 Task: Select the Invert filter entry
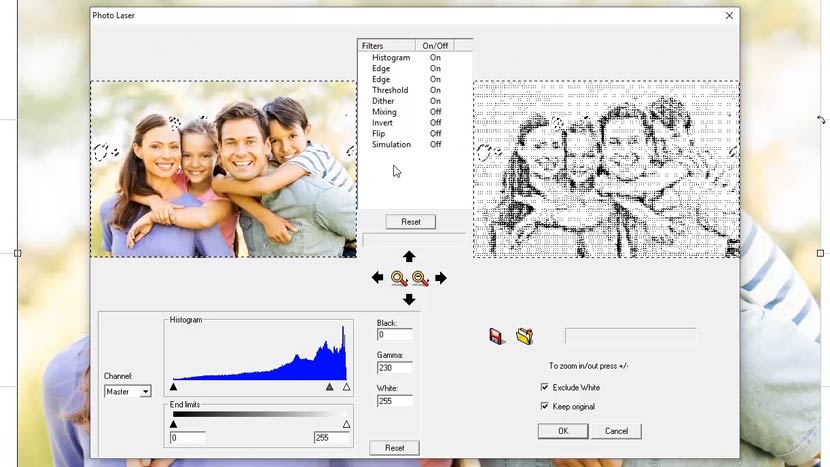[383, 123]
